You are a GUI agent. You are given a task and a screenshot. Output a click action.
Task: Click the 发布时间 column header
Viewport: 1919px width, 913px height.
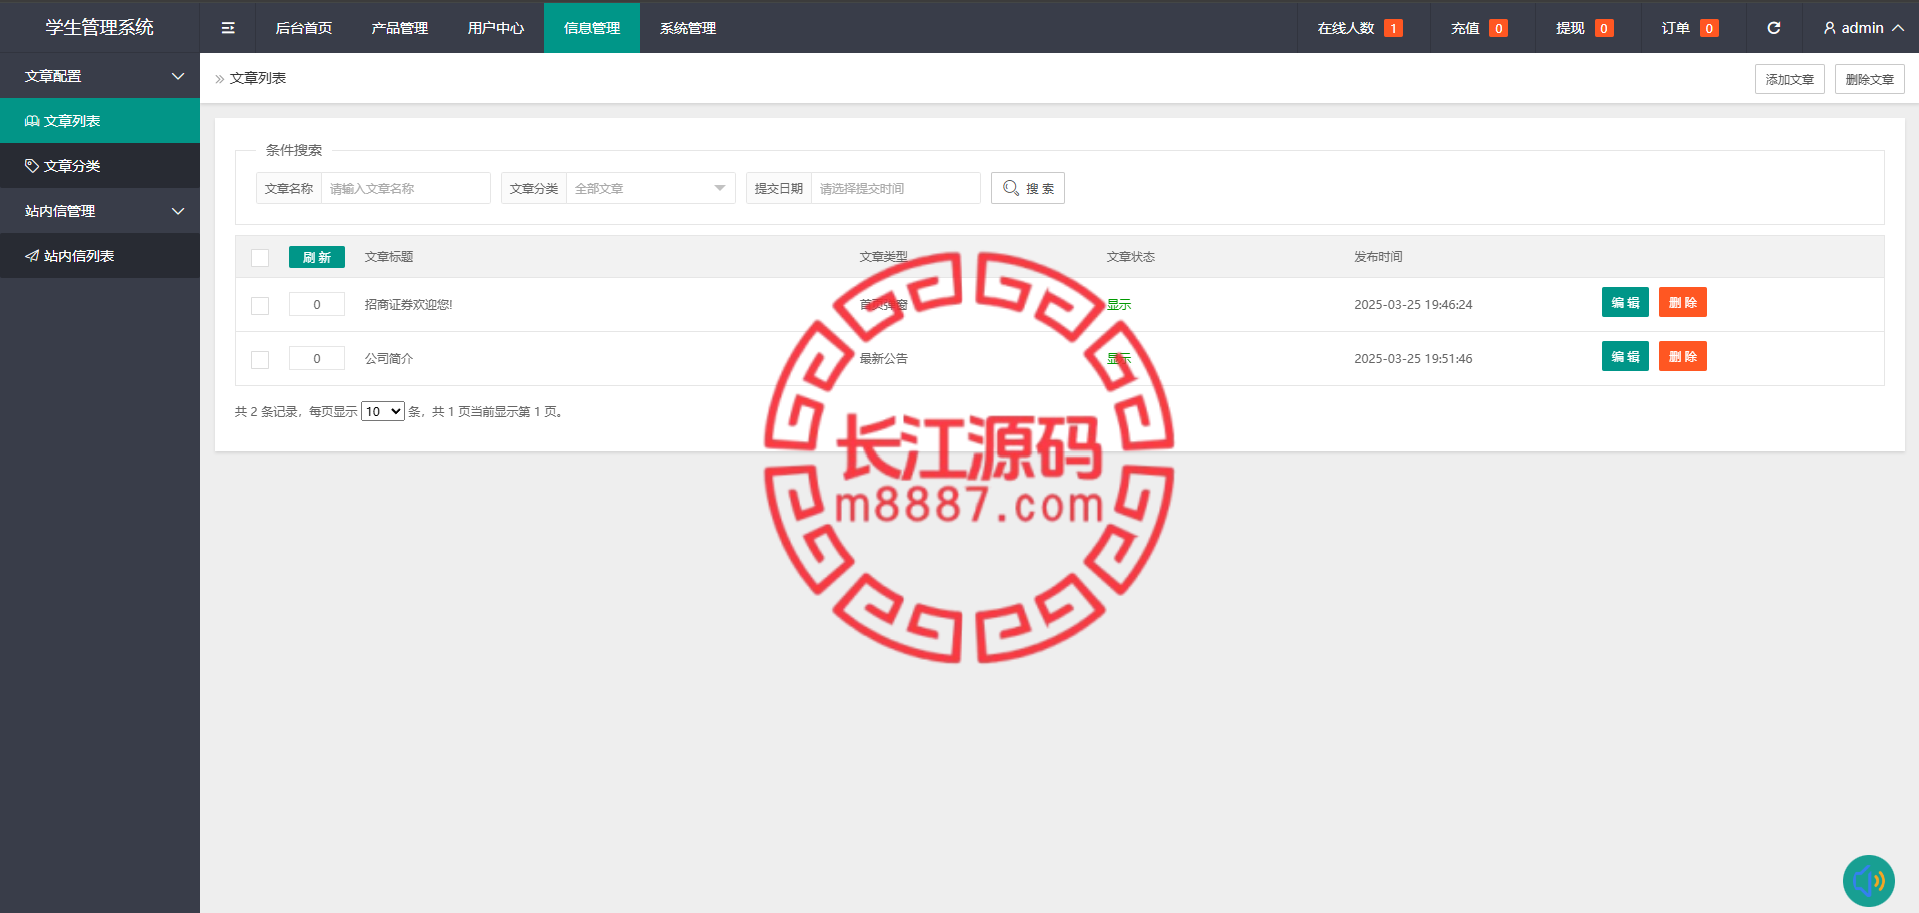(x=1378, y=257)
